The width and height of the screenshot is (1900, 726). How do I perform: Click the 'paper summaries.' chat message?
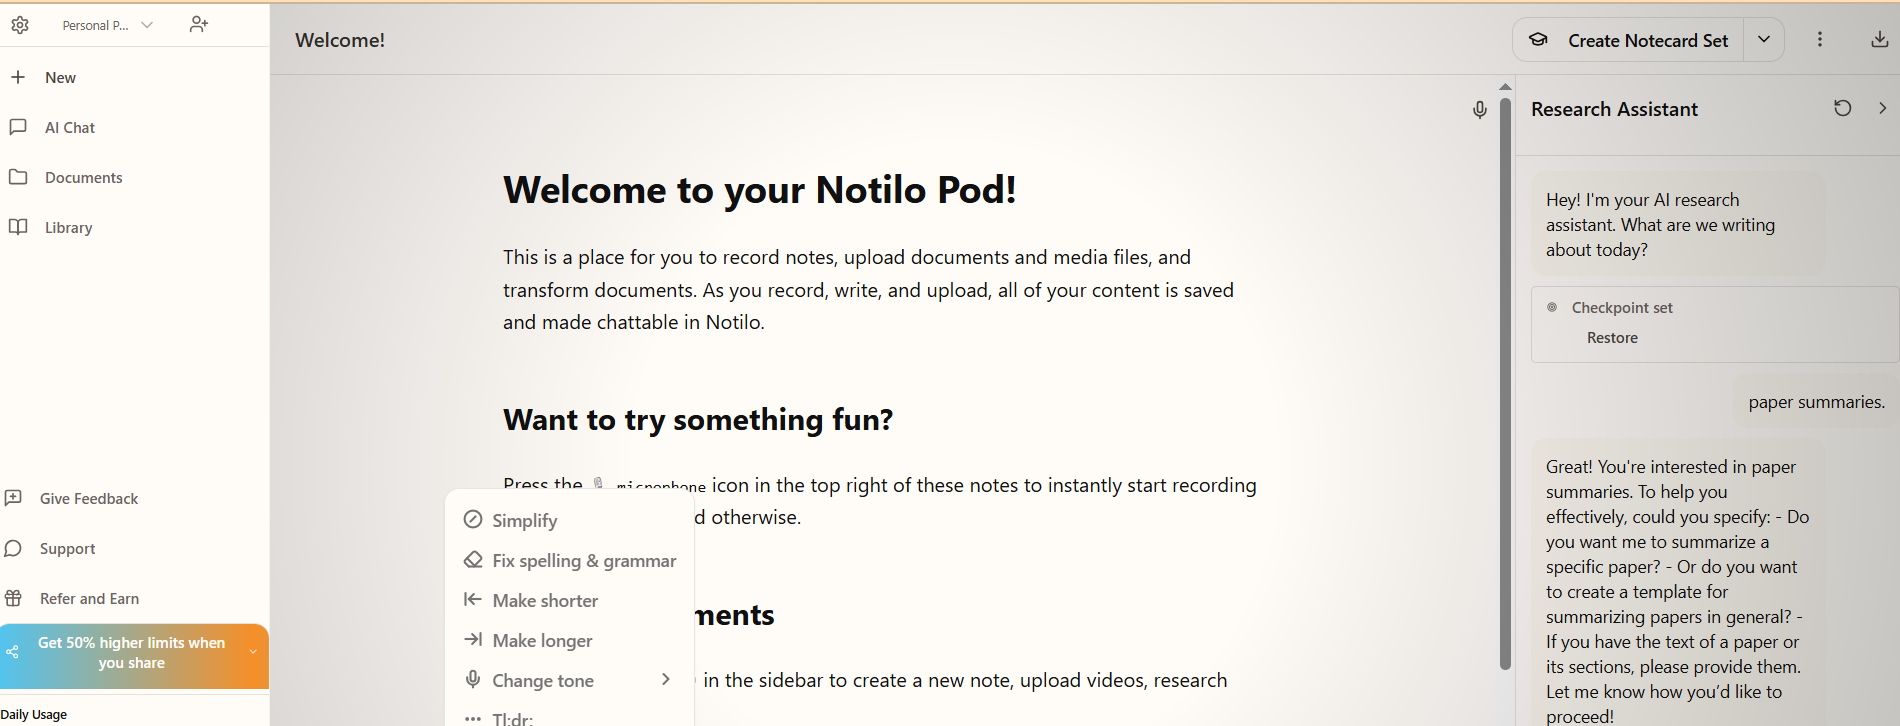pyautogui.click(x=1816, y=402)
